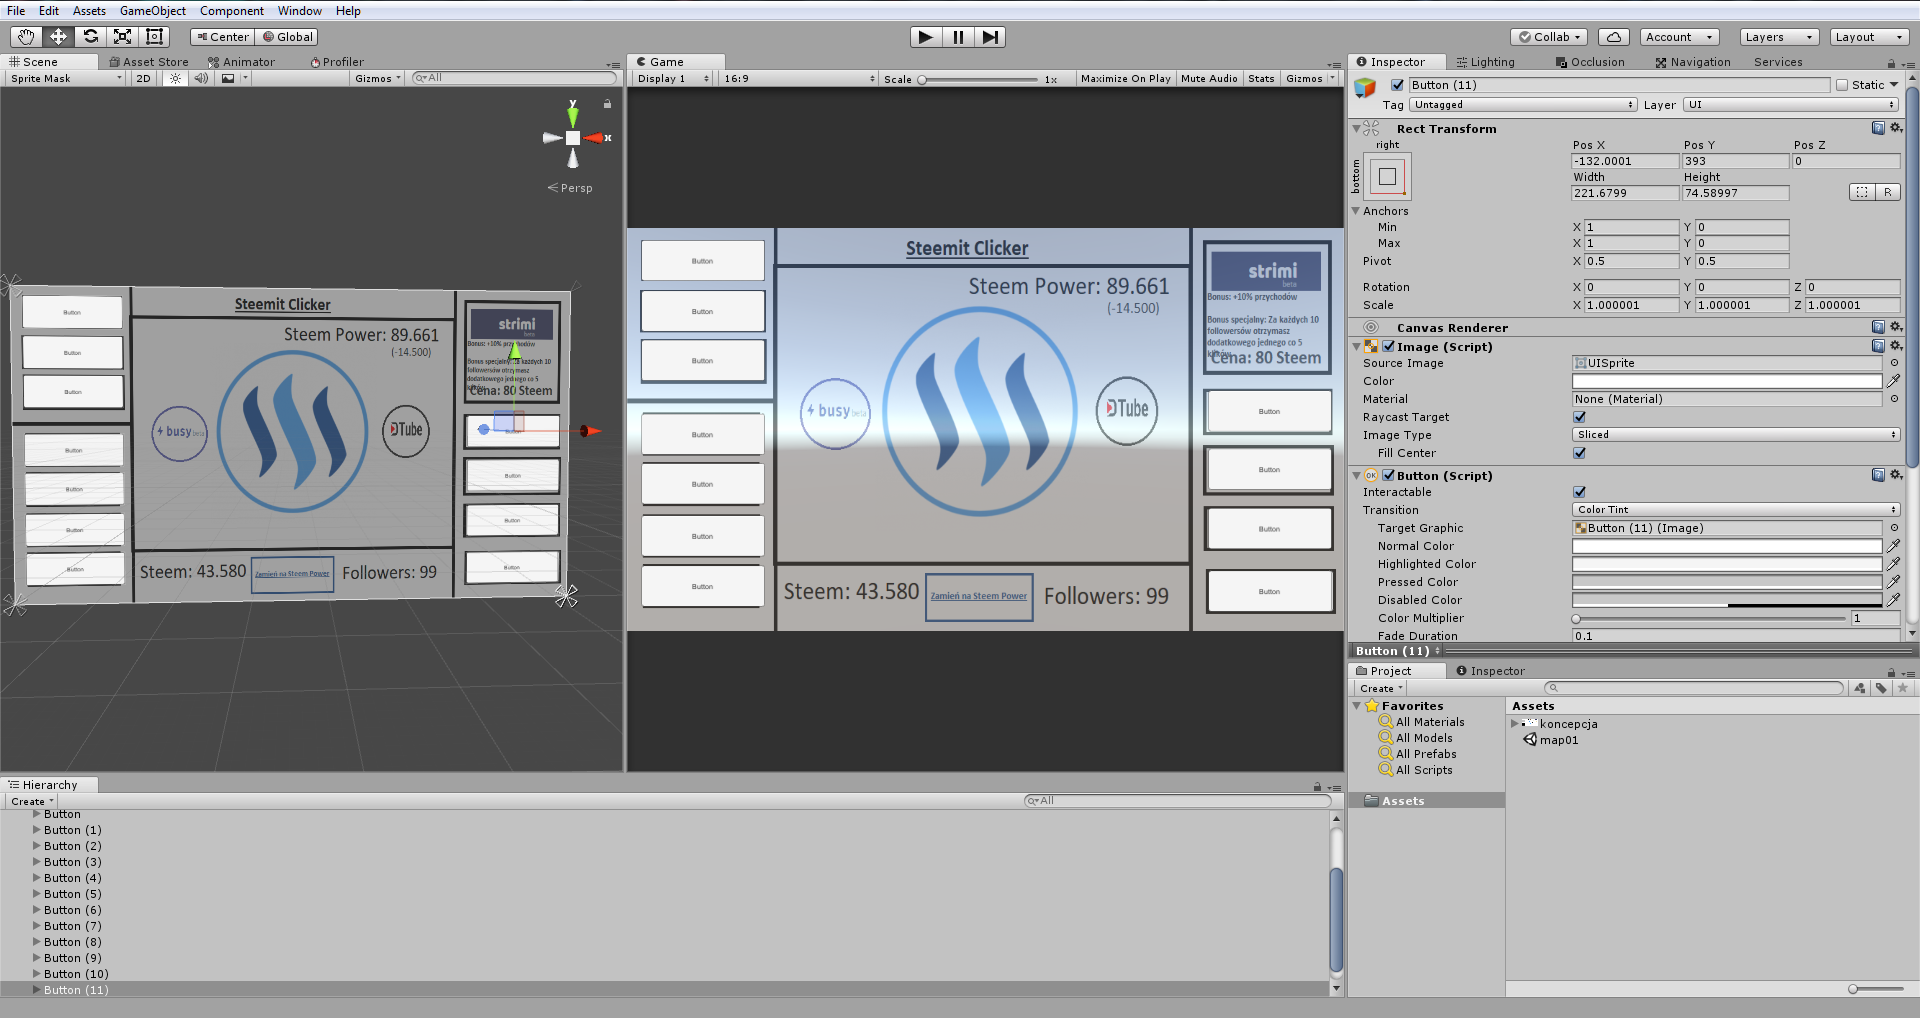Viewport: 1920px width, 1018px height.
Task: Disable the Interactable checkbox
Action: coord(1579,492)
